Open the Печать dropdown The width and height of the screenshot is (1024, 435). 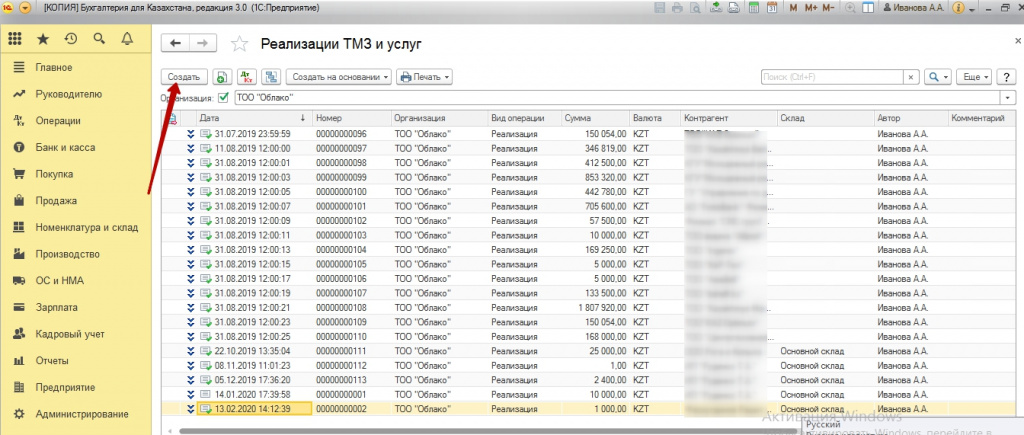click(424, 77)
